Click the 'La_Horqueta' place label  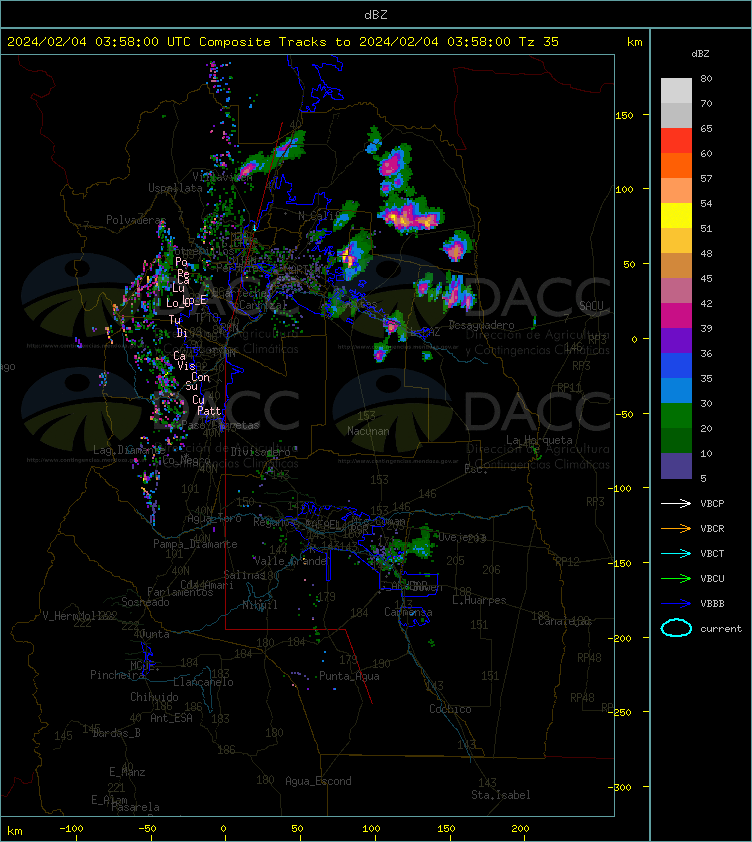pyautogui.click(x=539, y=440)
